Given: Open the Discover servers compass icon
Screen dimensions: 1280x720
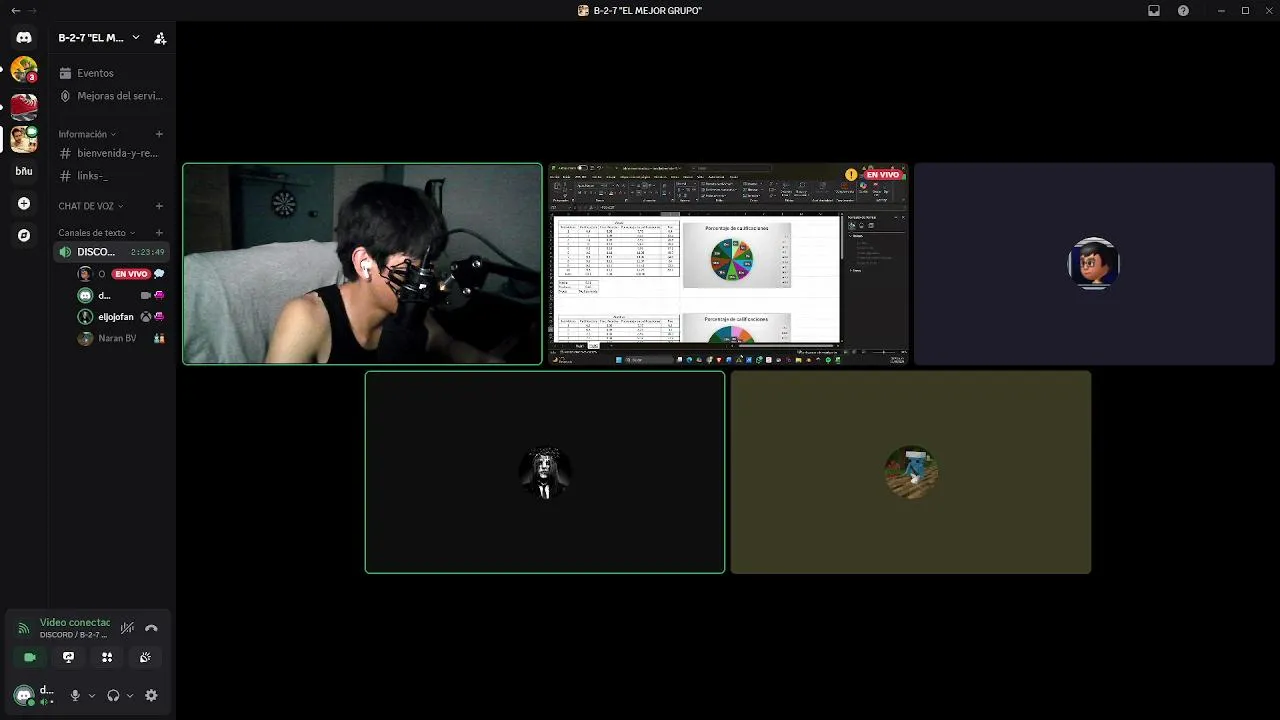Looking at the screenshot, I should click(24, 235).
